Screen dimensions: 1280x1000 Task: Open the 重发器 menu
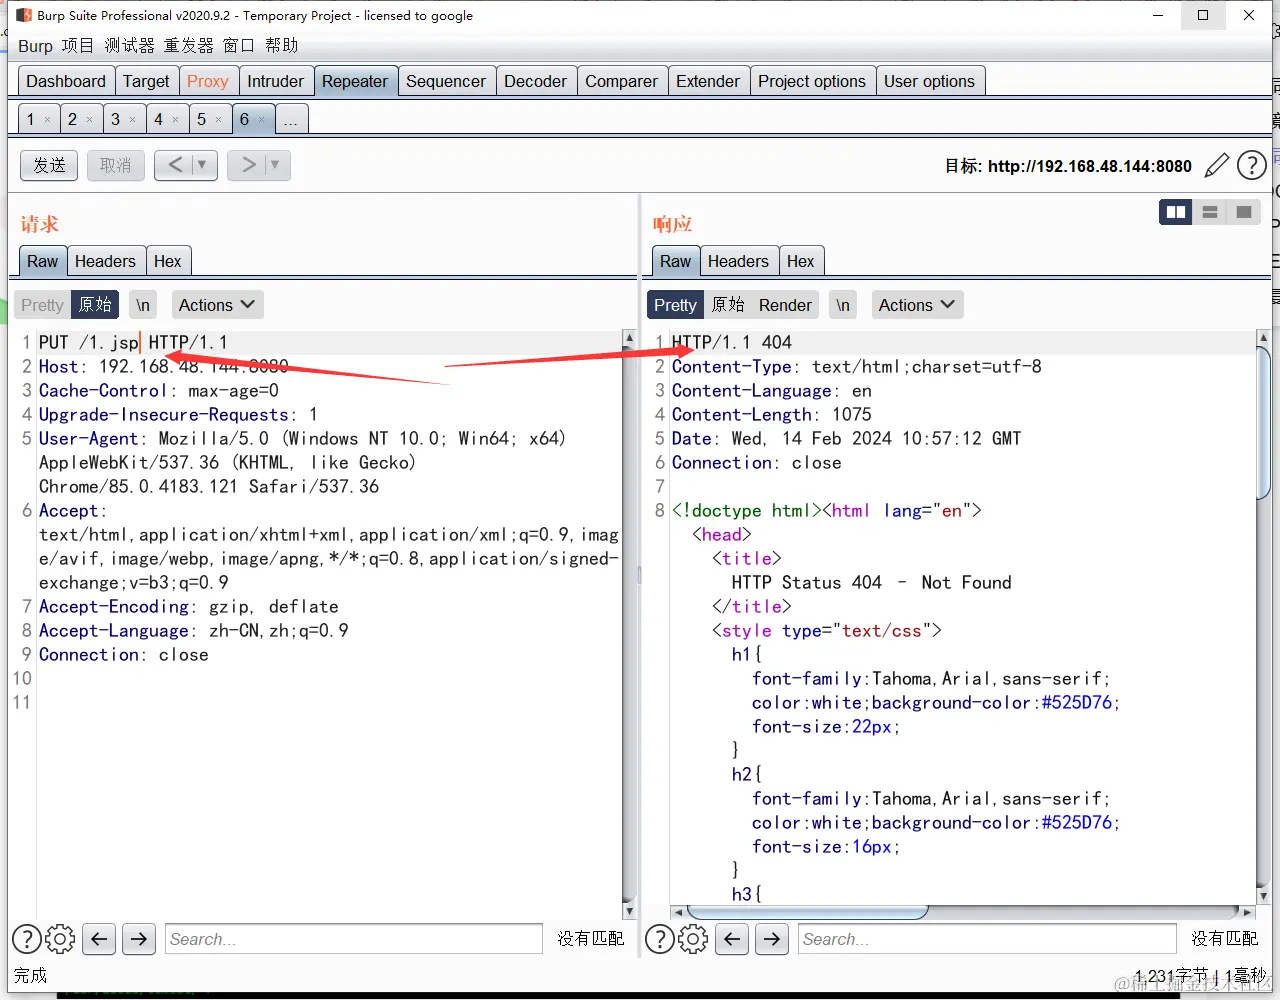point(188,46)
